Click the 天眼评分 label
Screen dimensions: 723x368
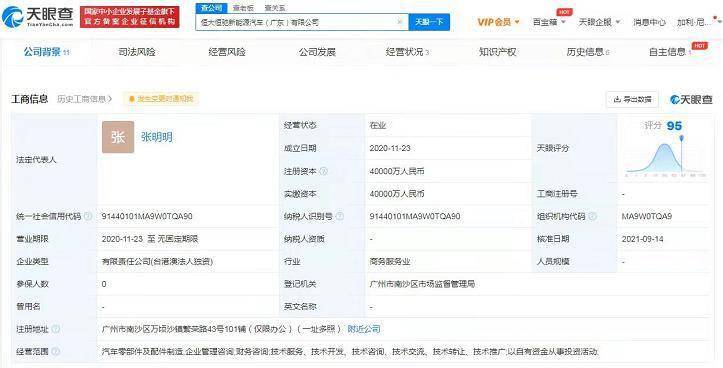click(x=553, y=148)
